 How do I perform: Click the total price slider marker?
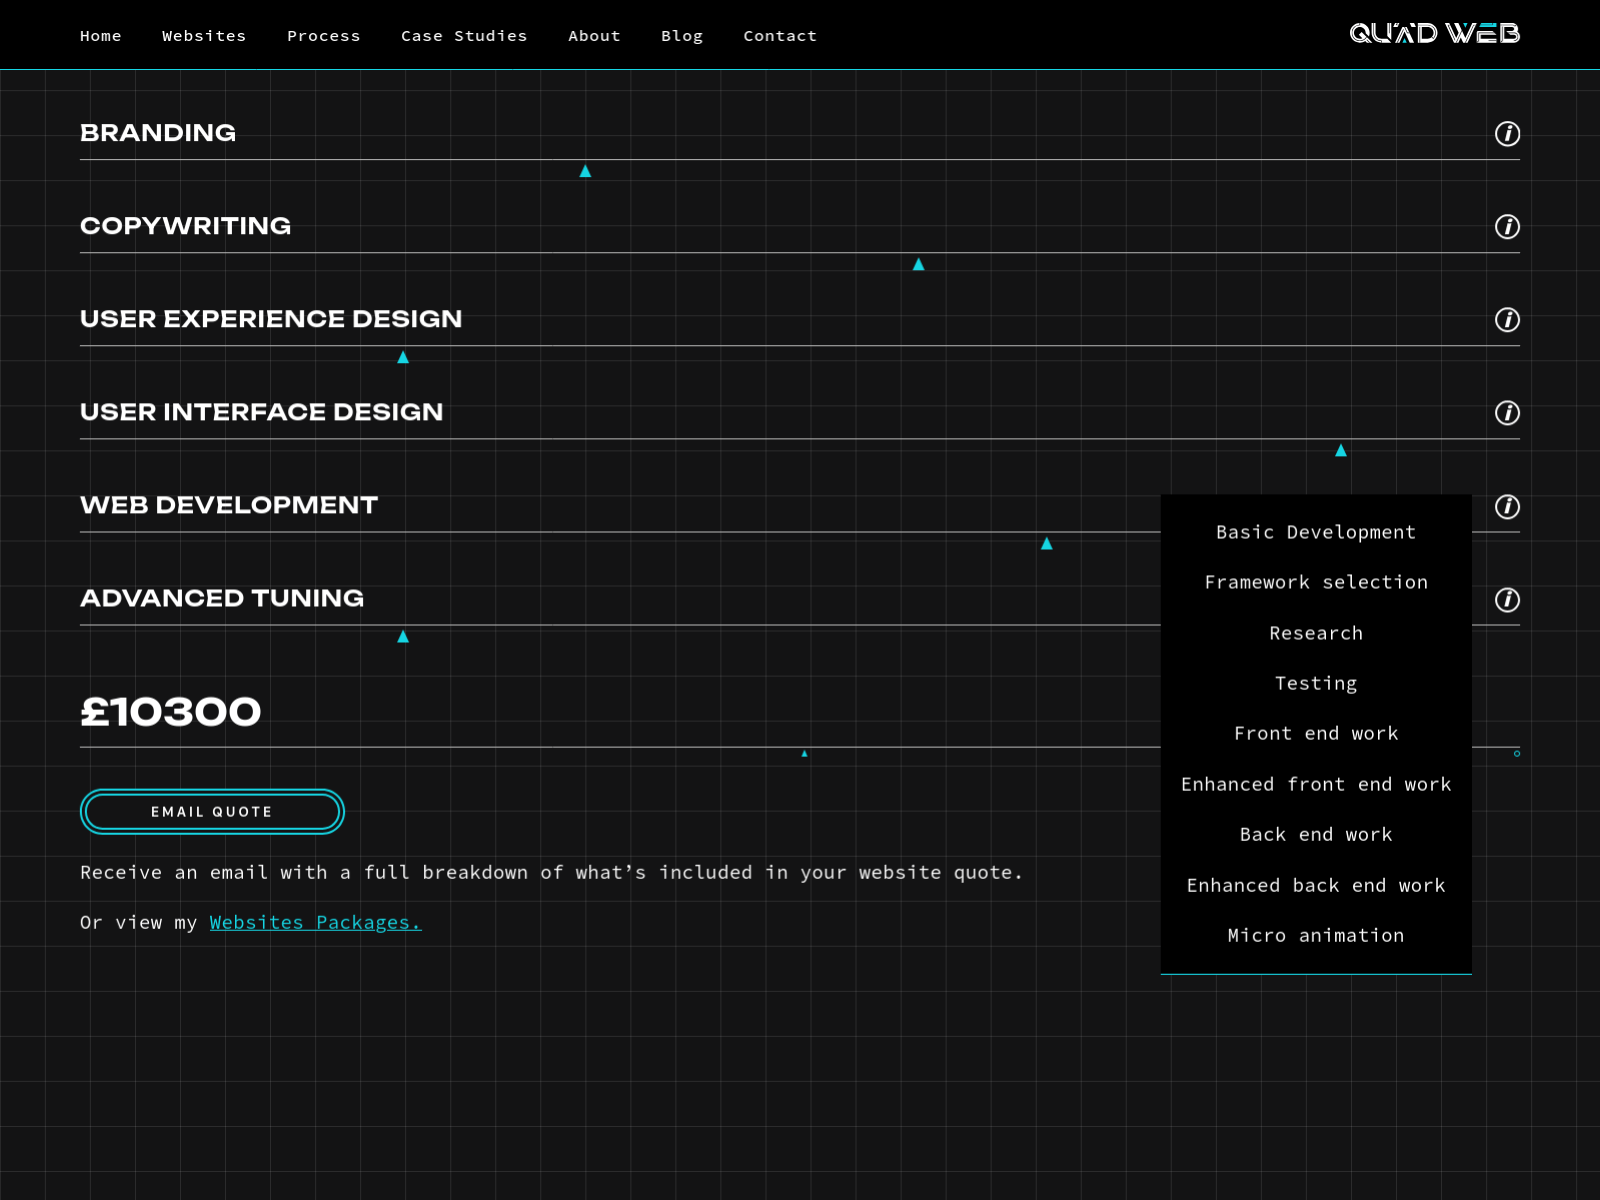click(804, 754)
